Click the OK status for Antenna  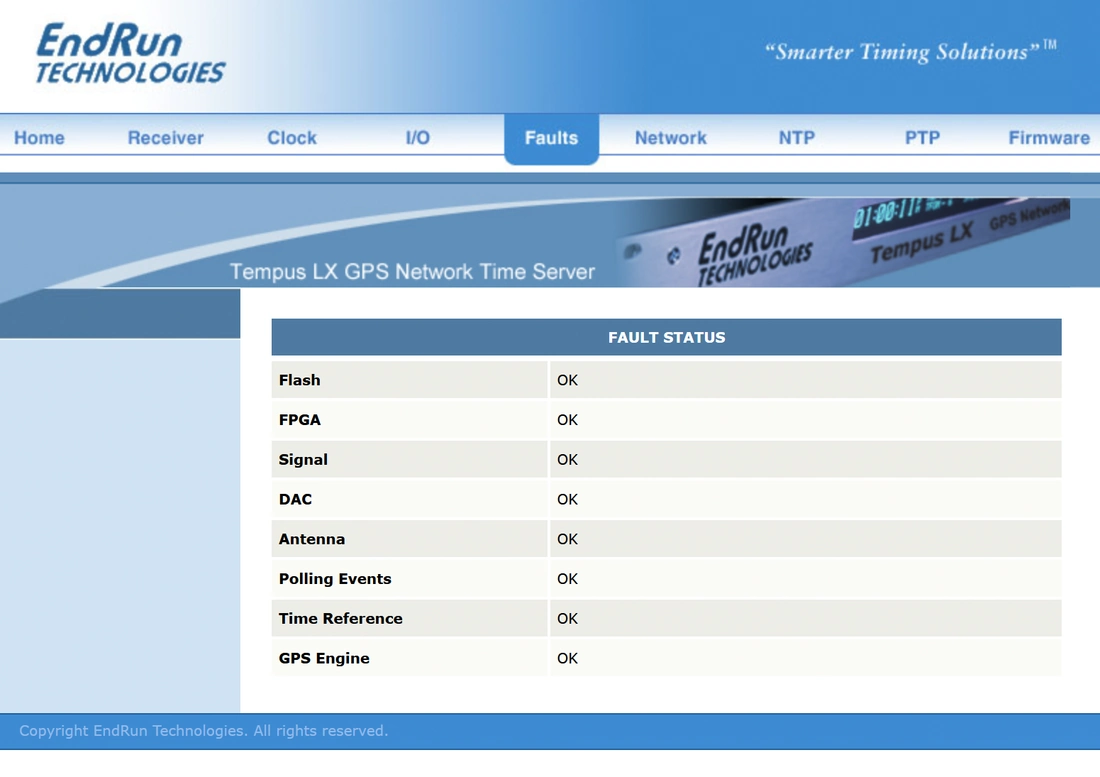[x=568, y=539]
